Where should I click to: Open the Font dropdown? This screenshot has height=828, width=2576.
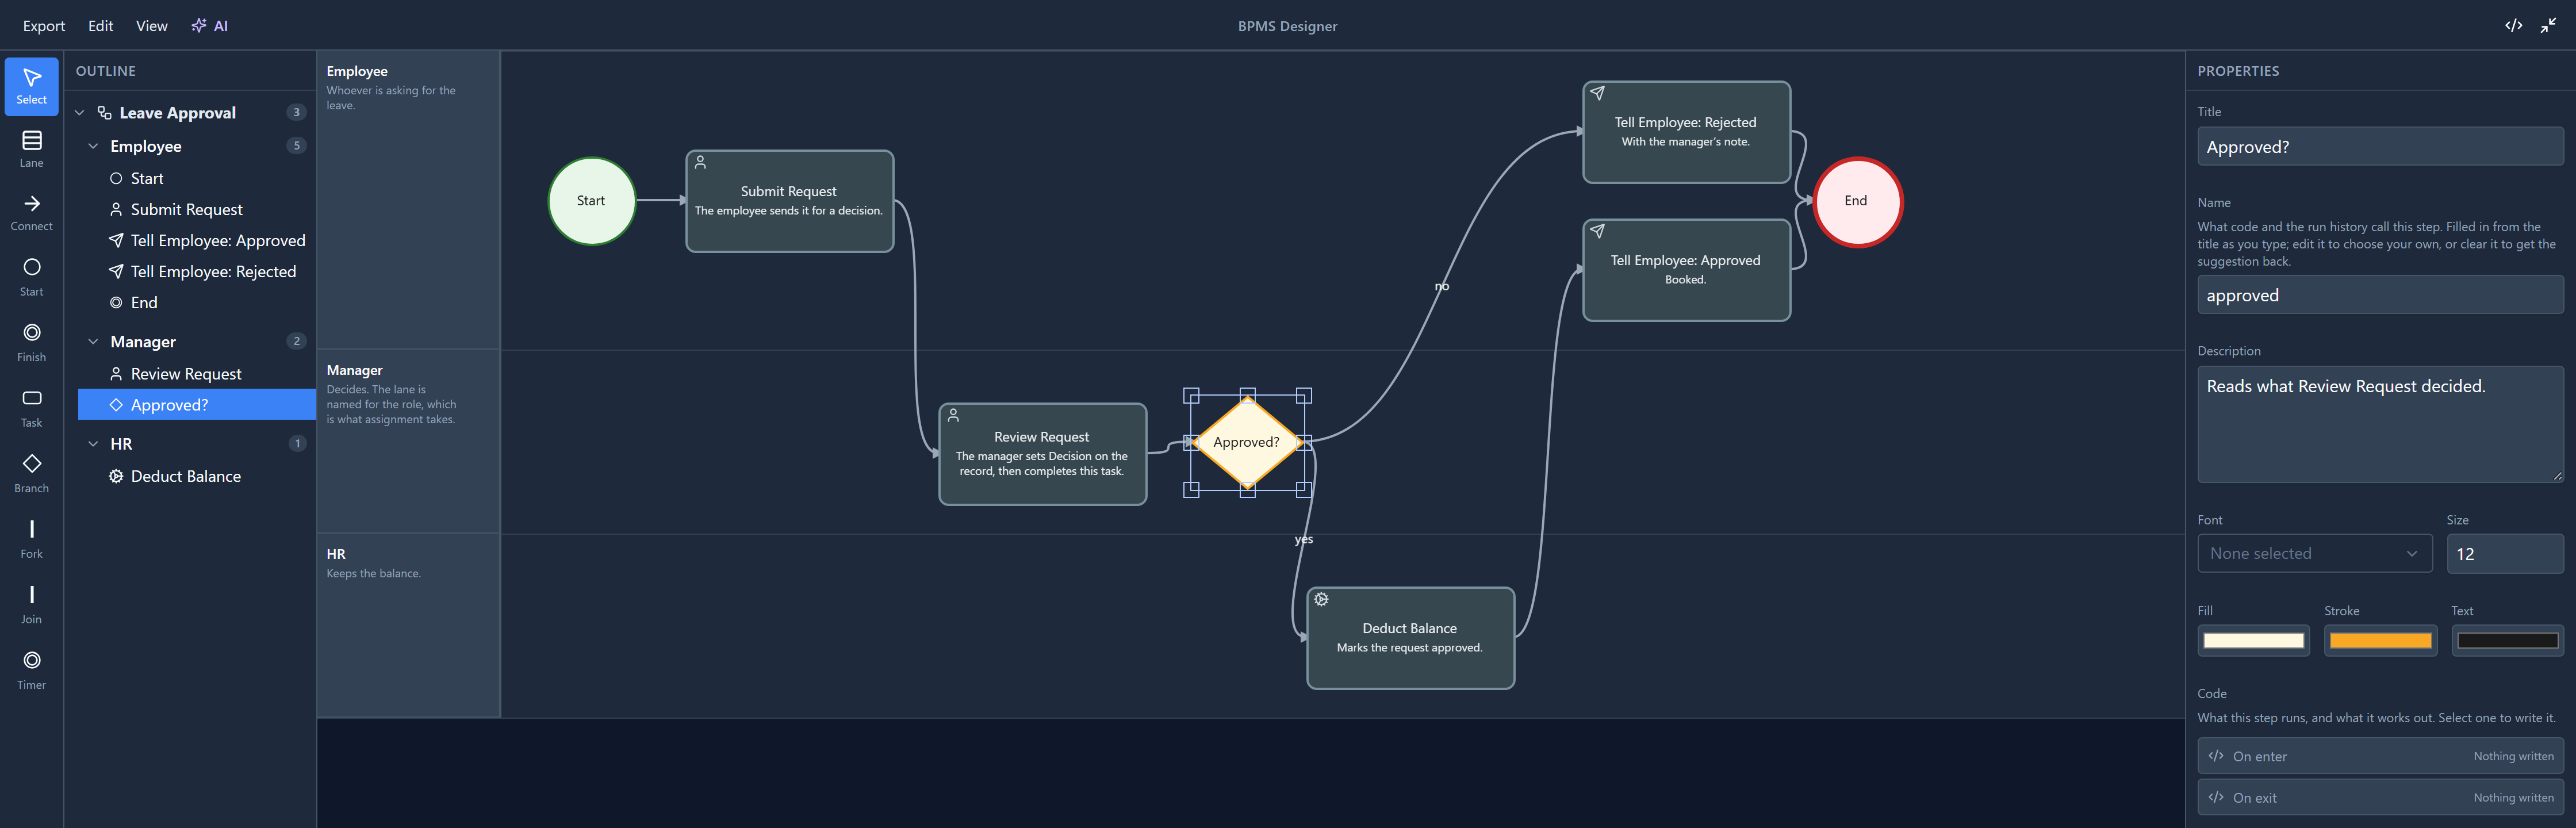click(x=2314, y=553)
